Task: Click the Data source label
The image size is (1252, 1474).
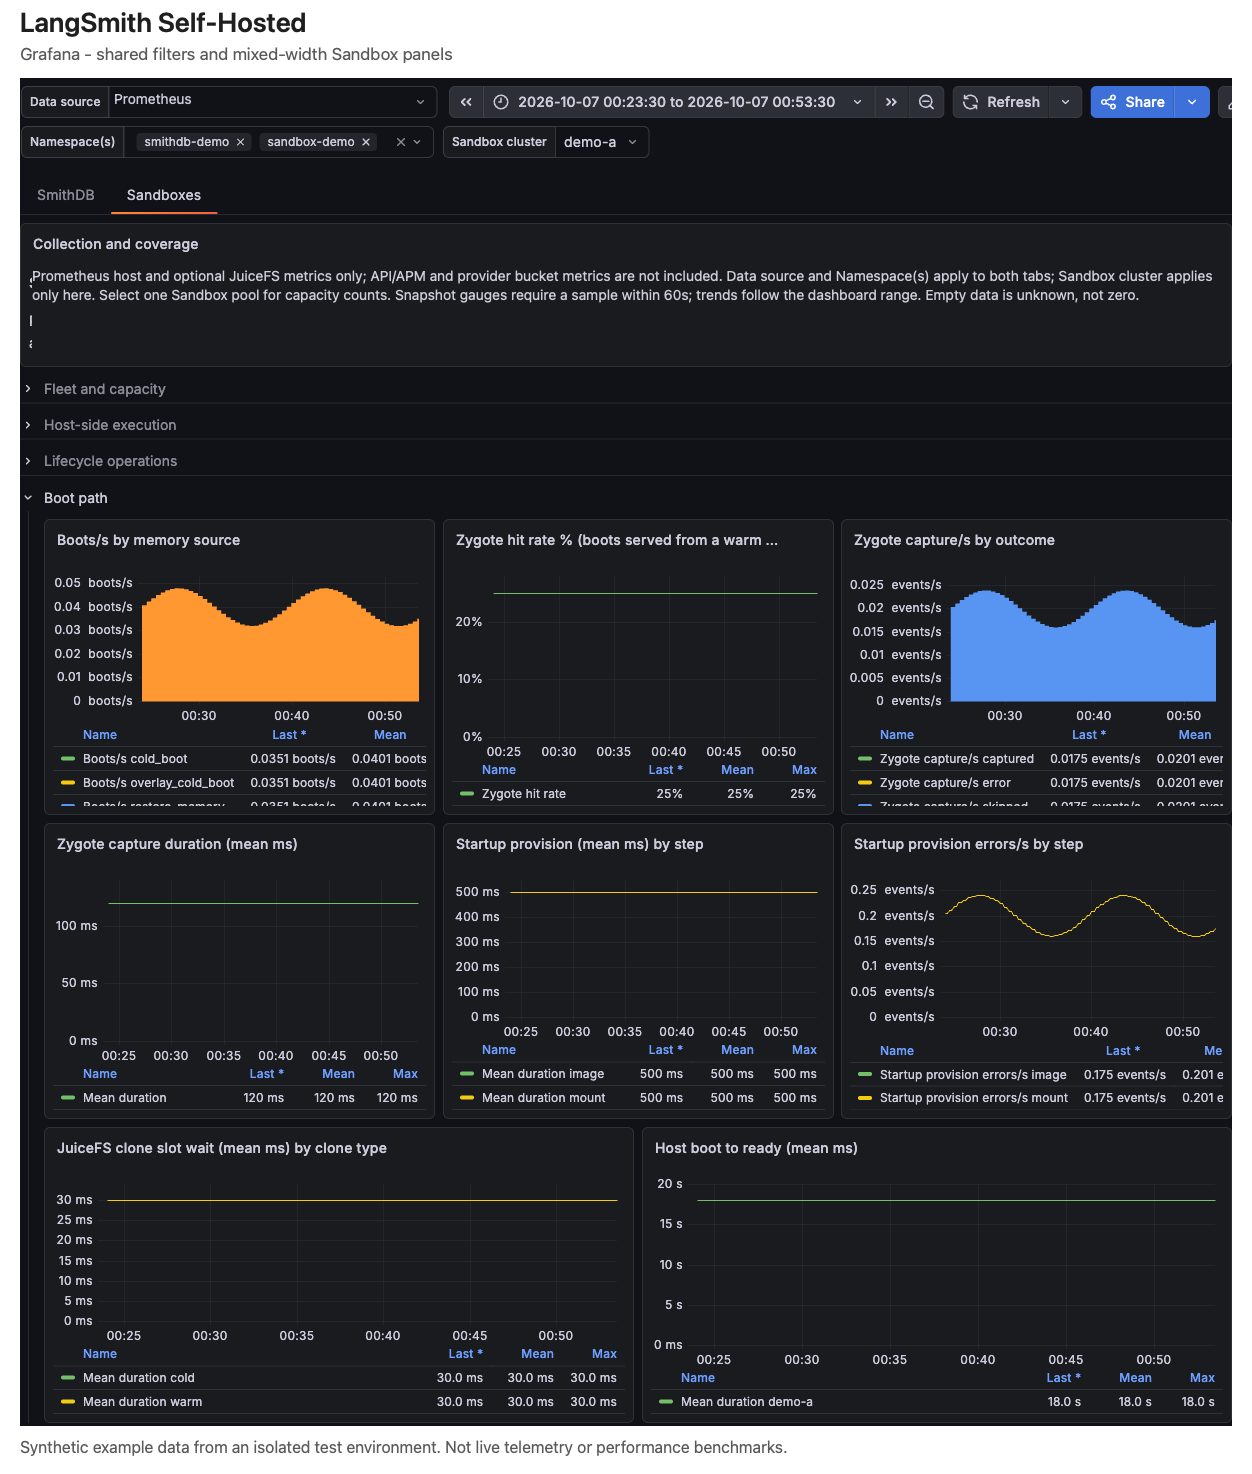Action: coord(65,102)
